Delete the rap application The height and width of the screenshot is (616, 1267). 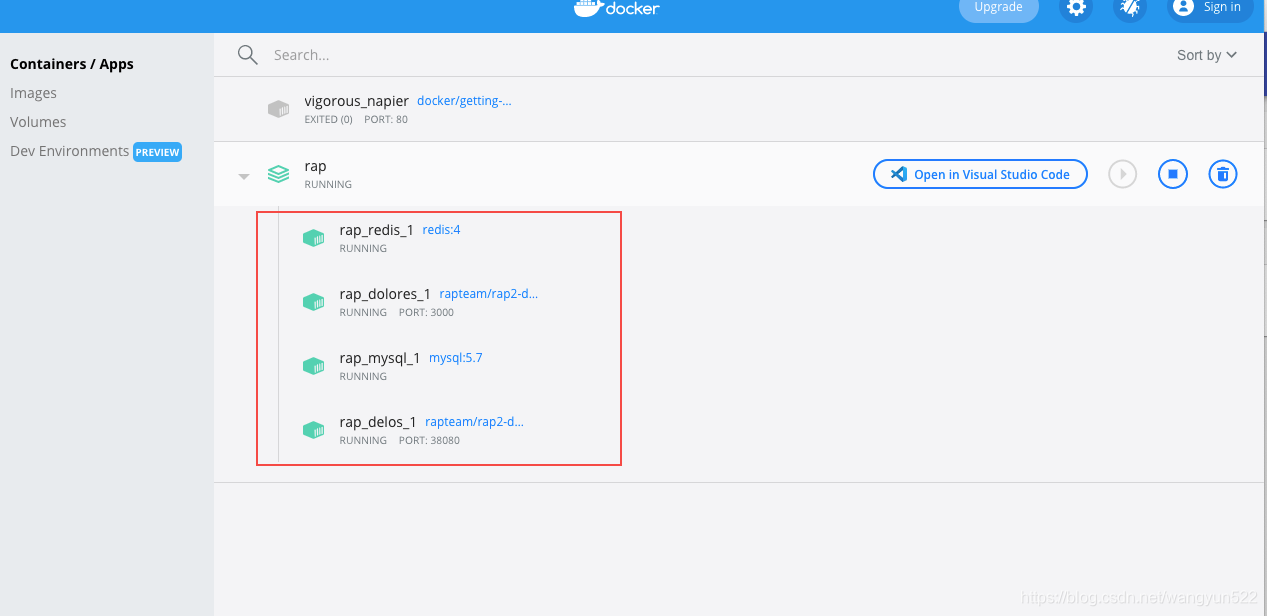(x=1223, y=174)
